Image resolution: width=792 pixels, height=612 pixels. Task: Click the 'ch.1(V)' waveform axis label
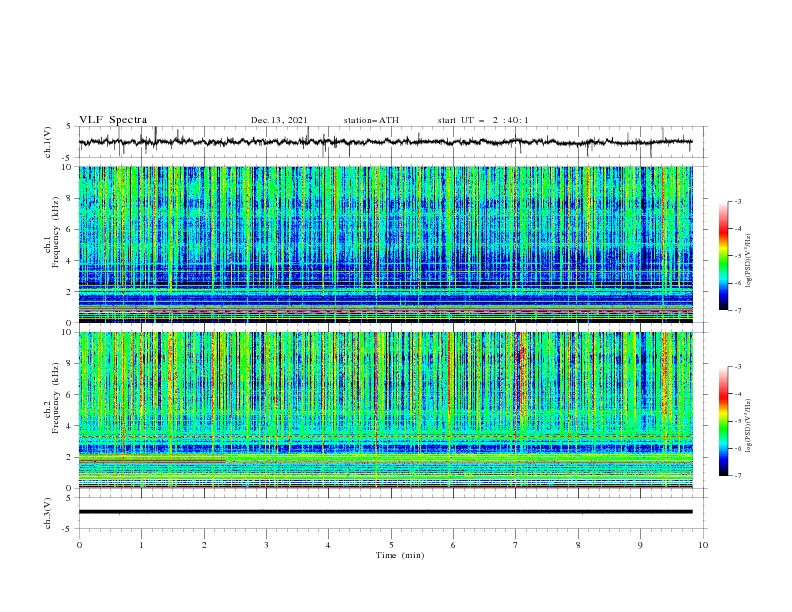coord(48,142)
